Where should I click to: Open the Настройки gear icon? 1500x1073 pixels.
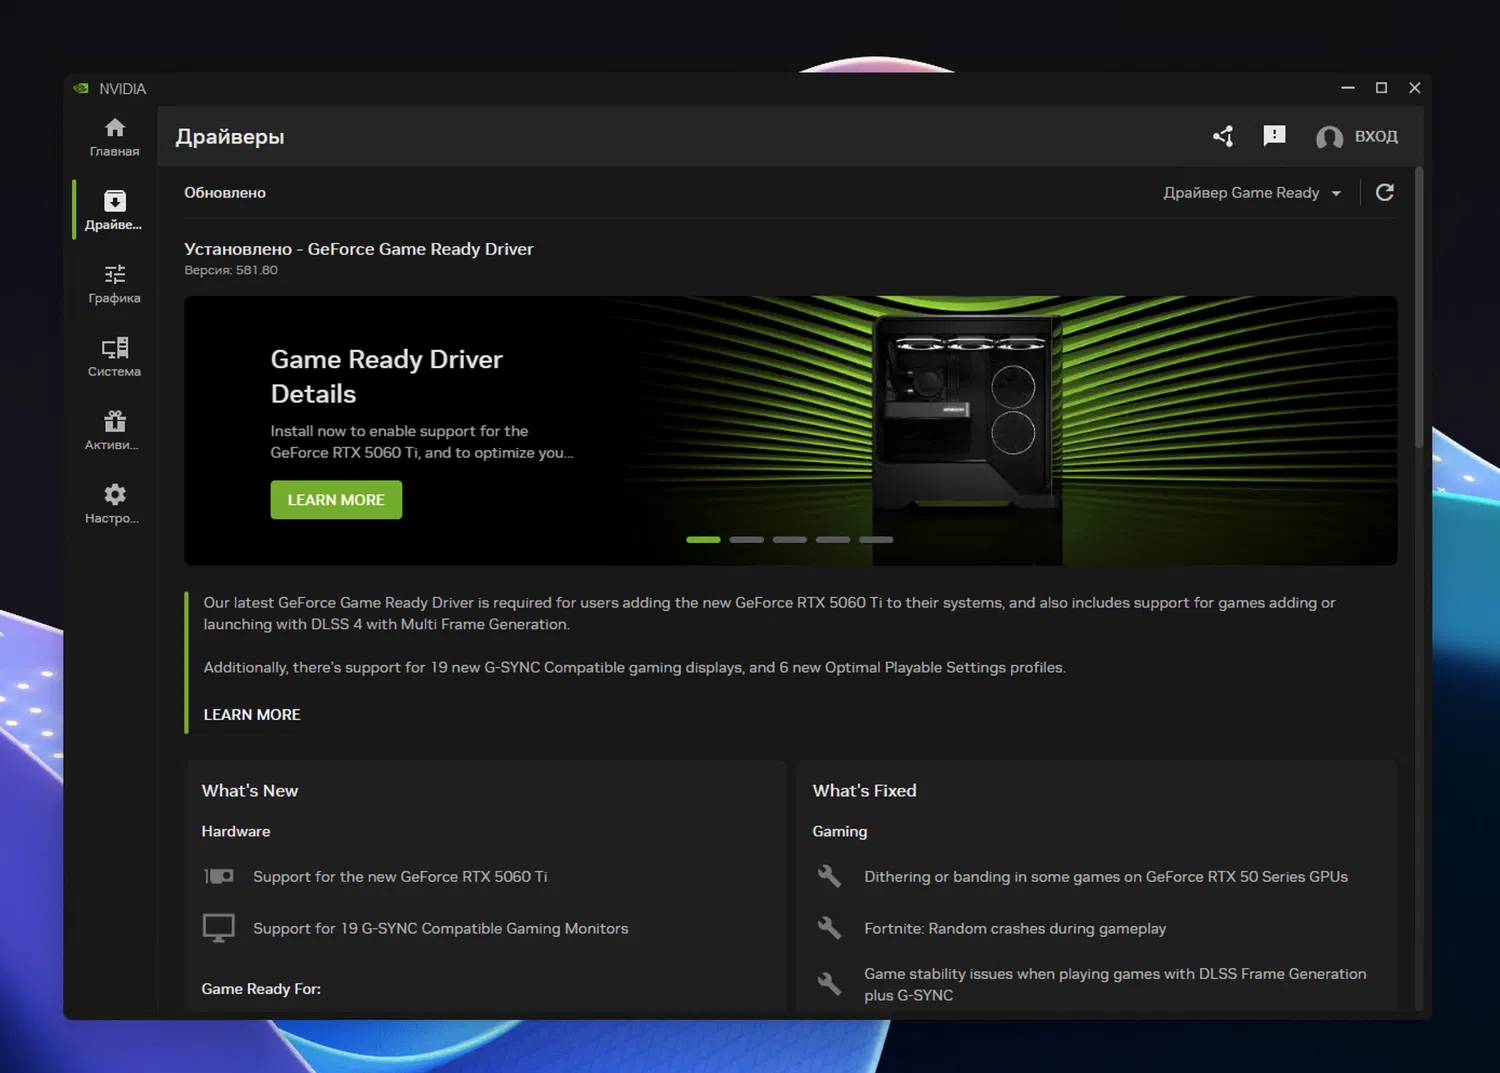114,494
